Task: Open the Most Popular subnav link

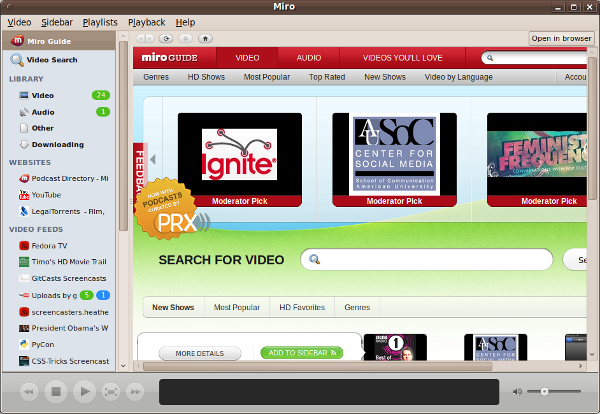Action: [x=267, y=77]
